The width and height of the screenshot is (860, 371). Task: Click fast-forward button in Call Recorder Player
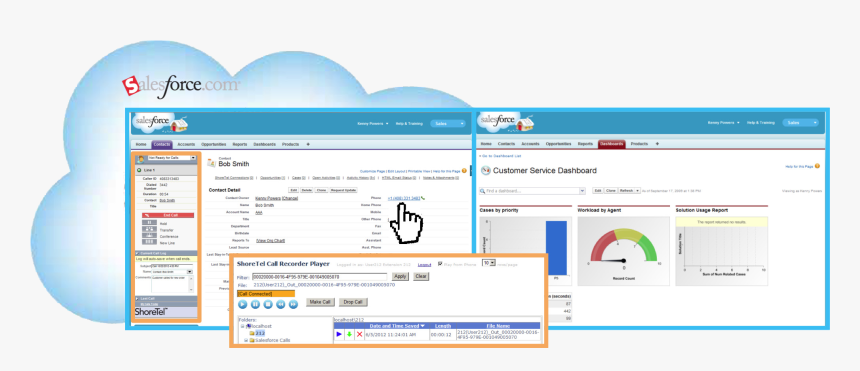pyautogui.click(x=293, y=304)
